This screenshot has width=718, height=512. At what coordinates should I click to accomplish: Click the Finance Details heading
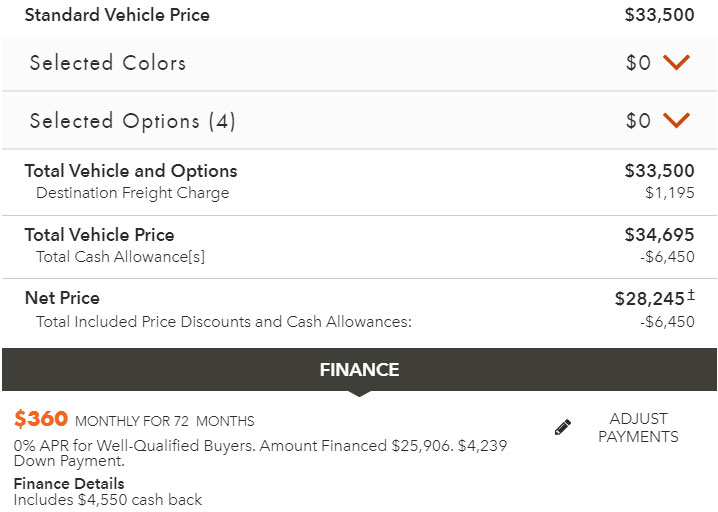click(x=69, y=484)
